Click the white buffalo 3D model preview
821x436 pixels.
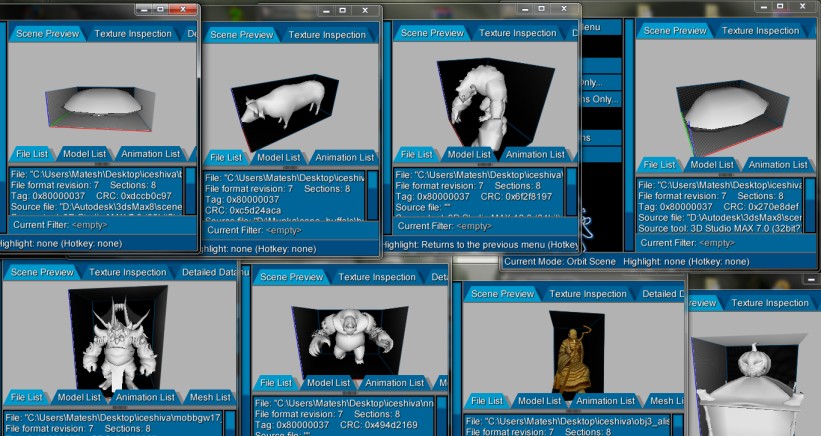point(284,104)
